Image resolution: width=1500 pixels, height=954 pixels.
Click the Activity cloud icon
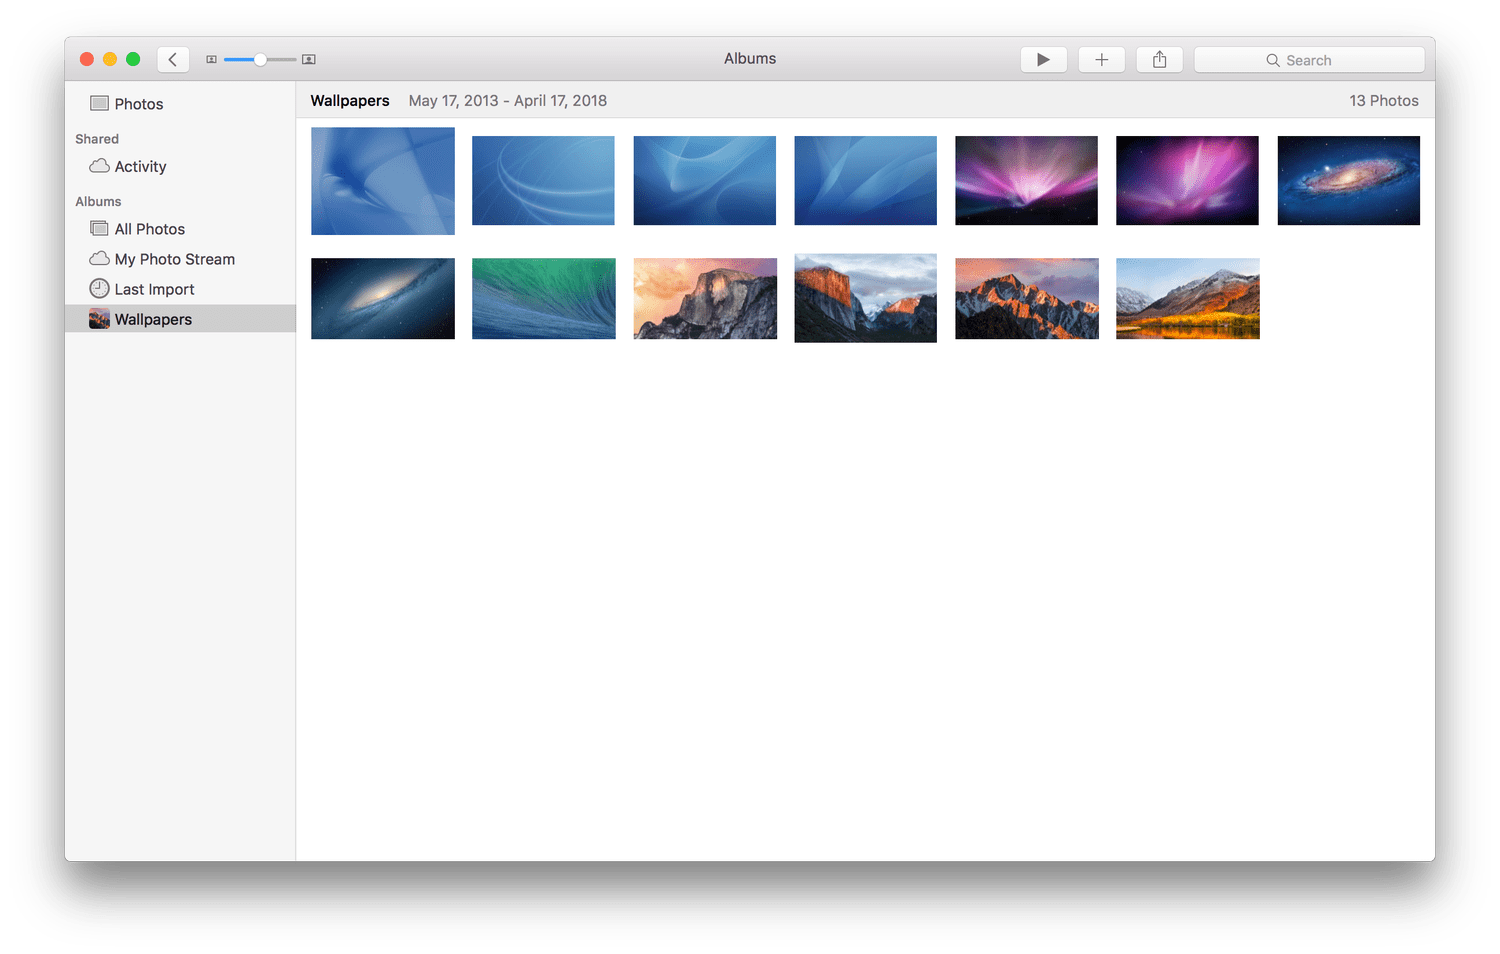pos(99,166)
